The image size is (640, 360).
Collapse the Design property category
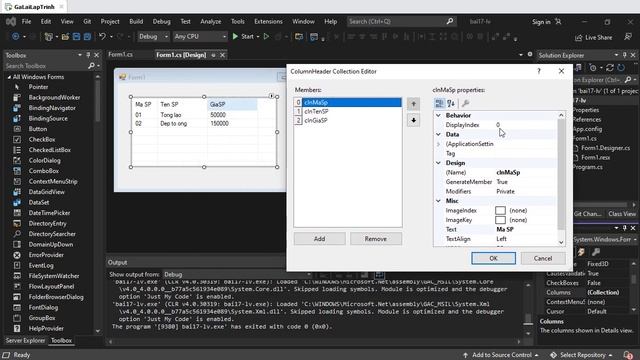tap(438, 163)
